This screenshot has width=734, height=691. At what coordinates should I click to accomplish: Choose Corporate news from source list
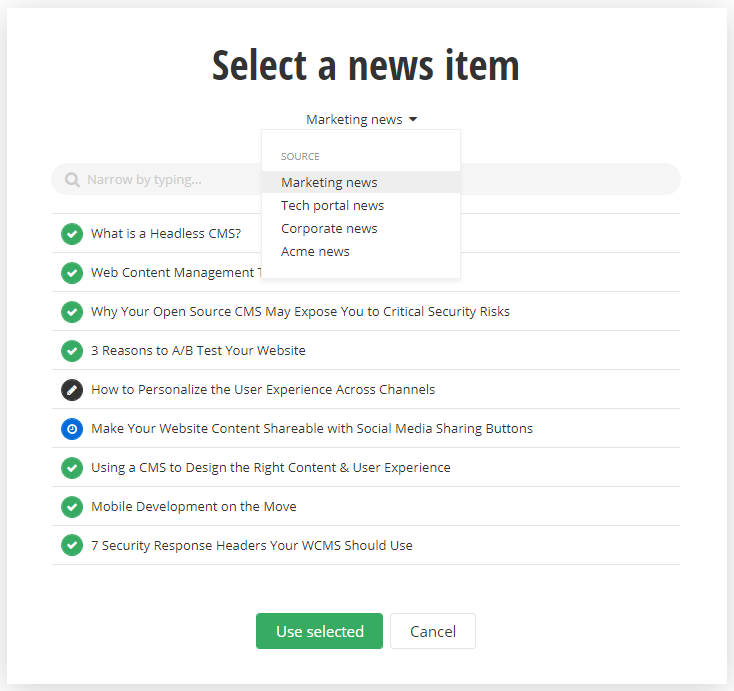[329, 229]
